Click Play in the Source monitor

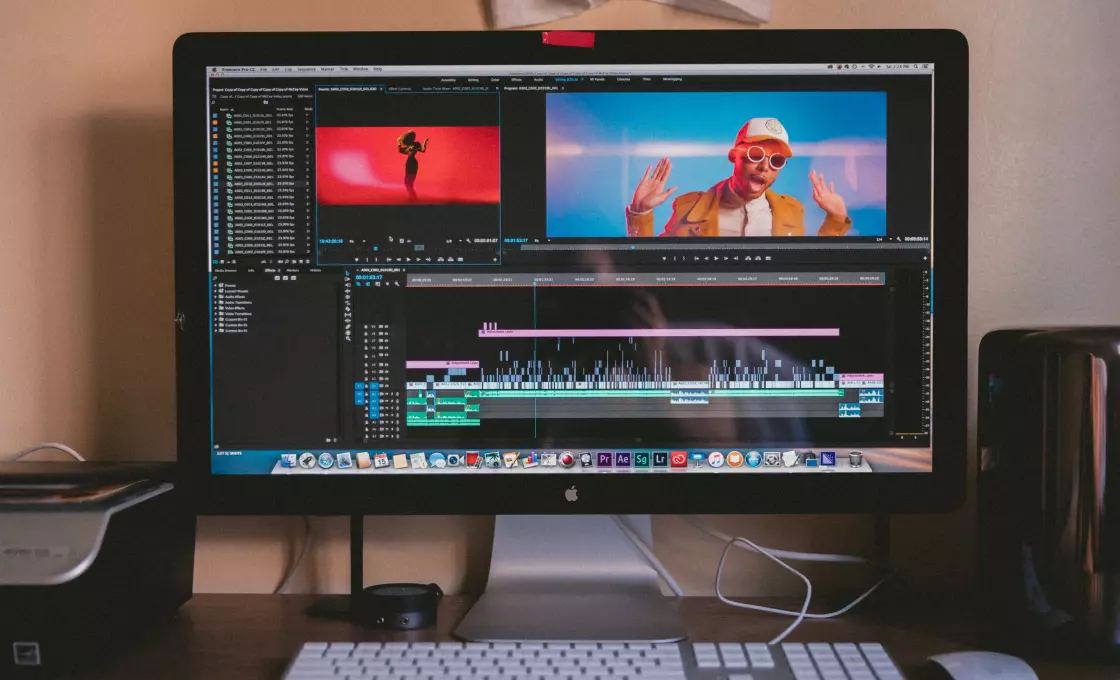tap(409, 259)
